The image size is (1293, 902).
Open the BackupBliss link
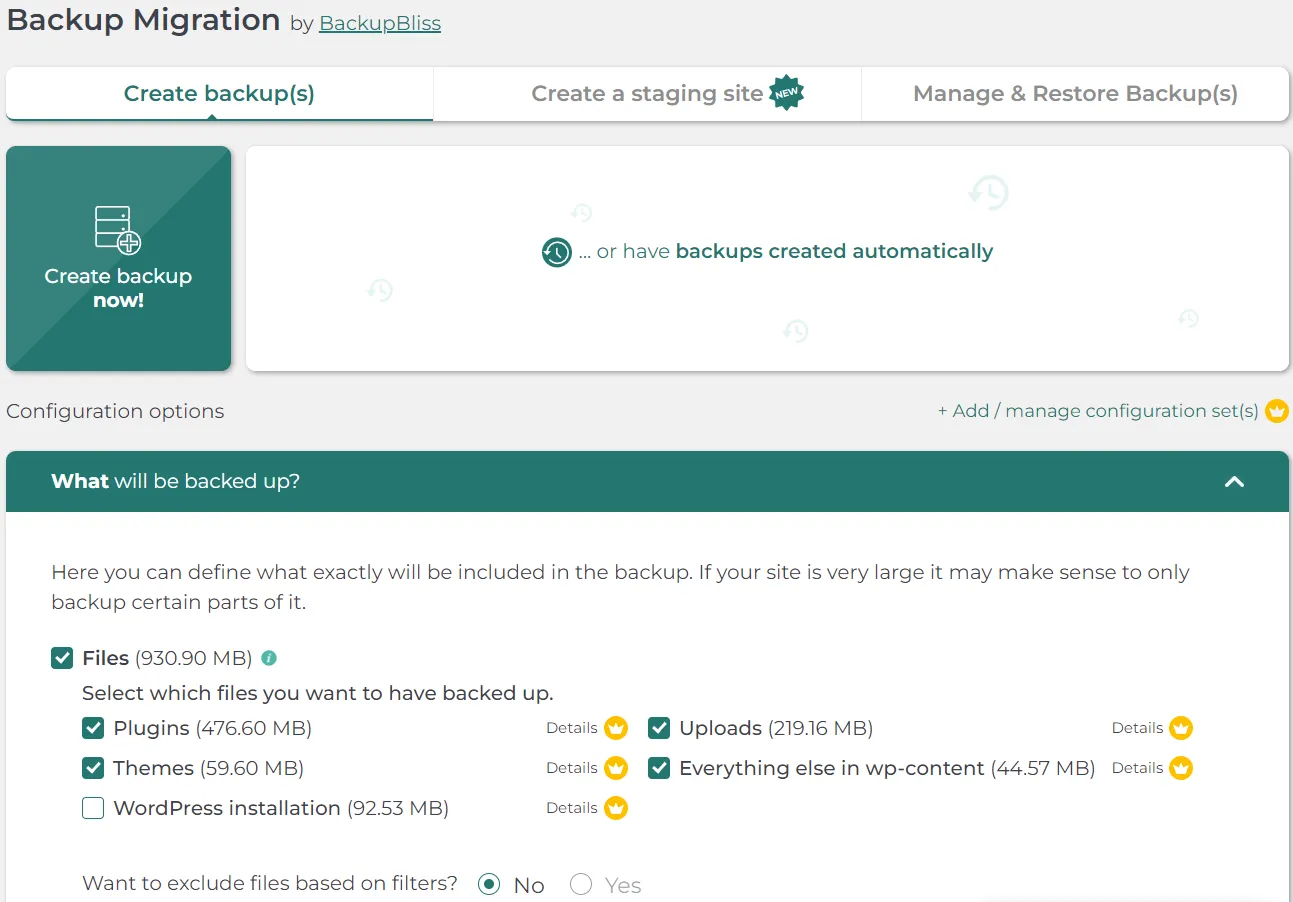click(x=380, y=23)
